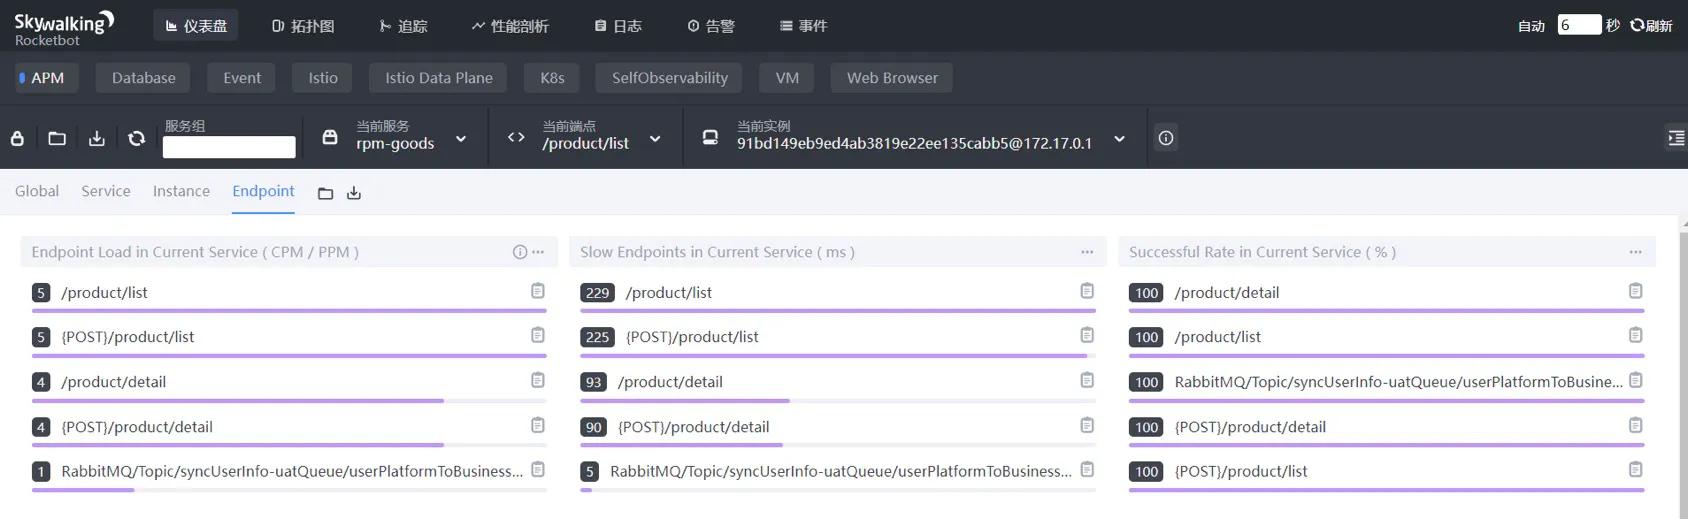Click the folder import icon beside lock
The height and width of the screenshot is (519, 1688).
[x=57, y=138]
